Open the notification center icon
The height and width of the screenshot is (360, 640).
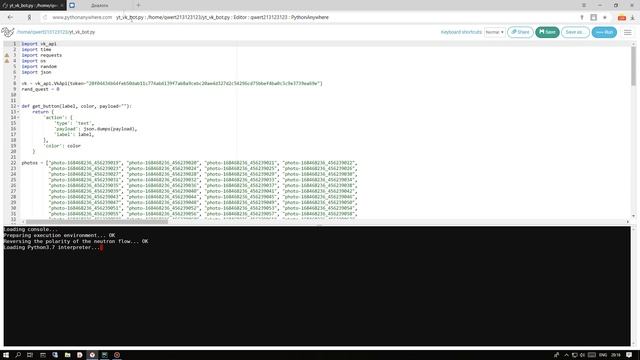629,355
